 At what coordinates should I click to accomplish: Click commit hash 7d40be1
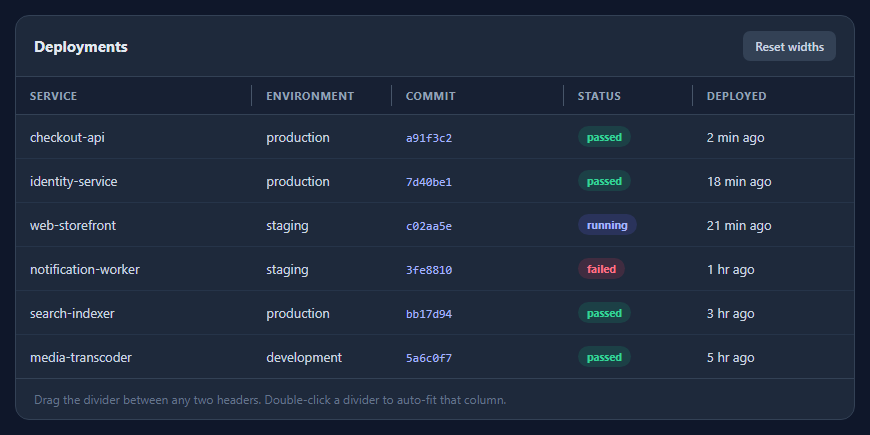click(x=429, y=182)
